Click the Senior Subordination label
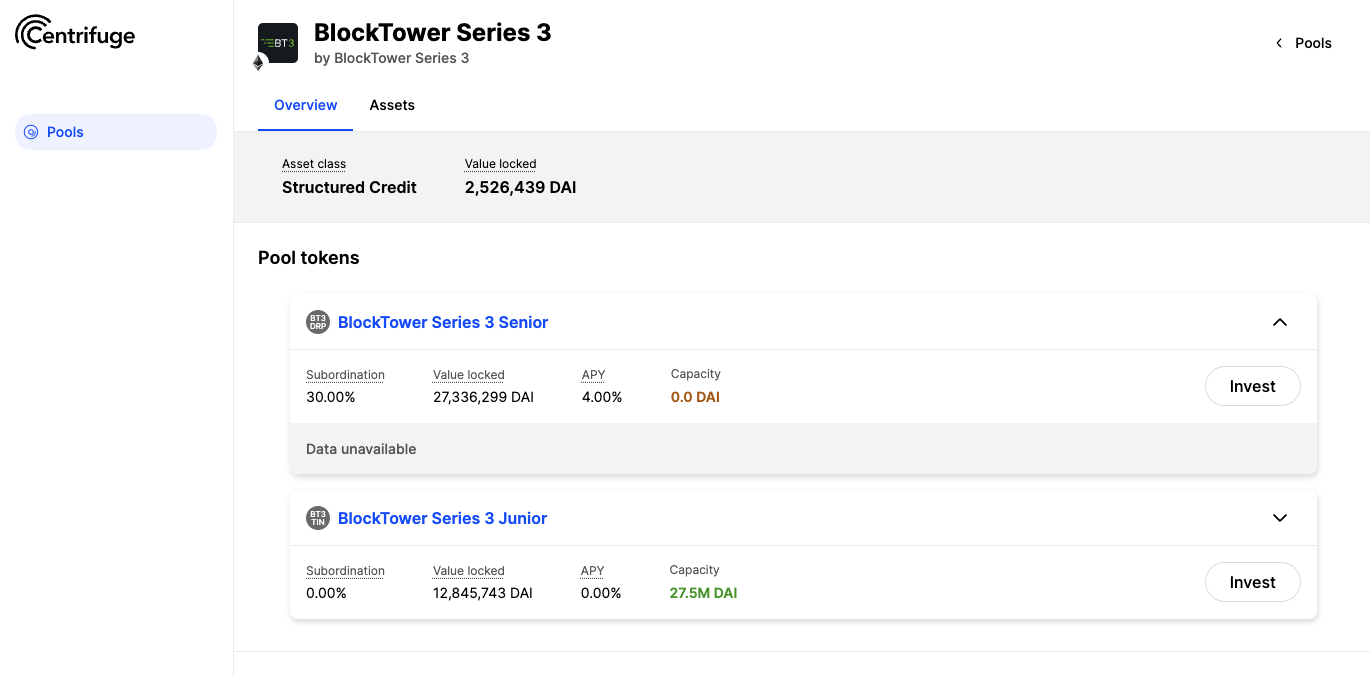 (x=345, y=375)
